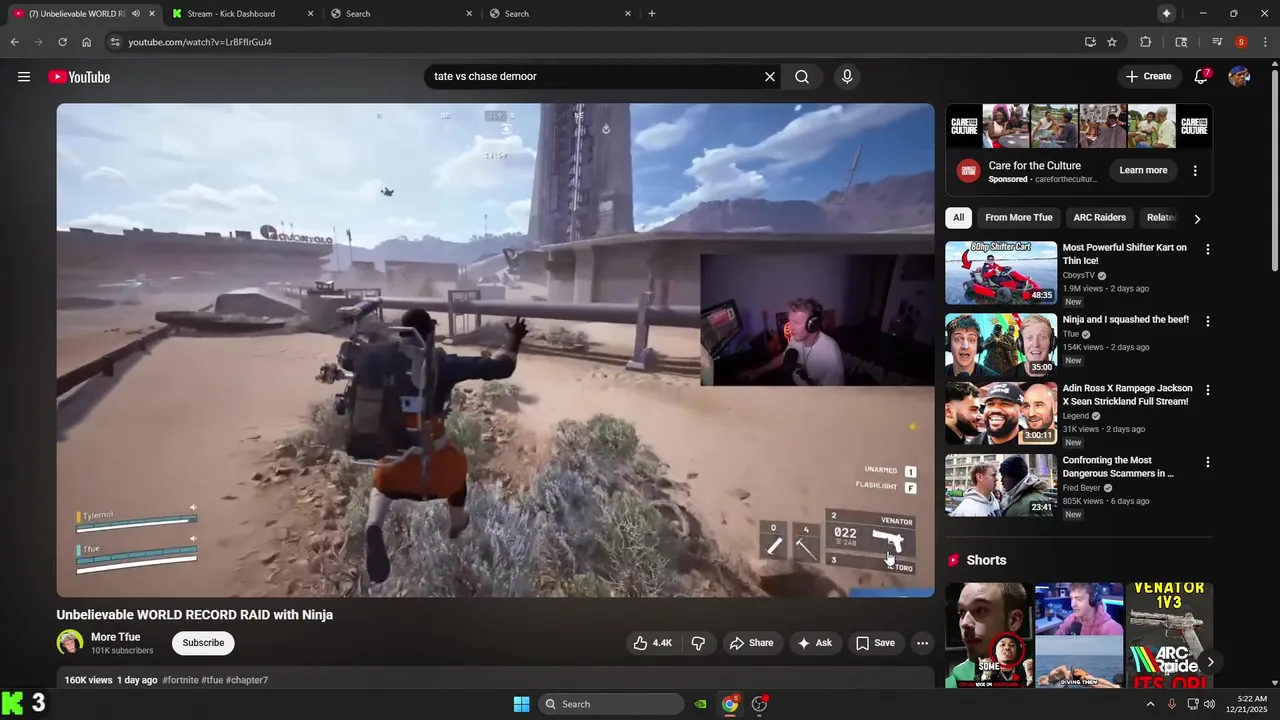
Task: Open options for Dangerous Scammers video
Action: 1207,462
